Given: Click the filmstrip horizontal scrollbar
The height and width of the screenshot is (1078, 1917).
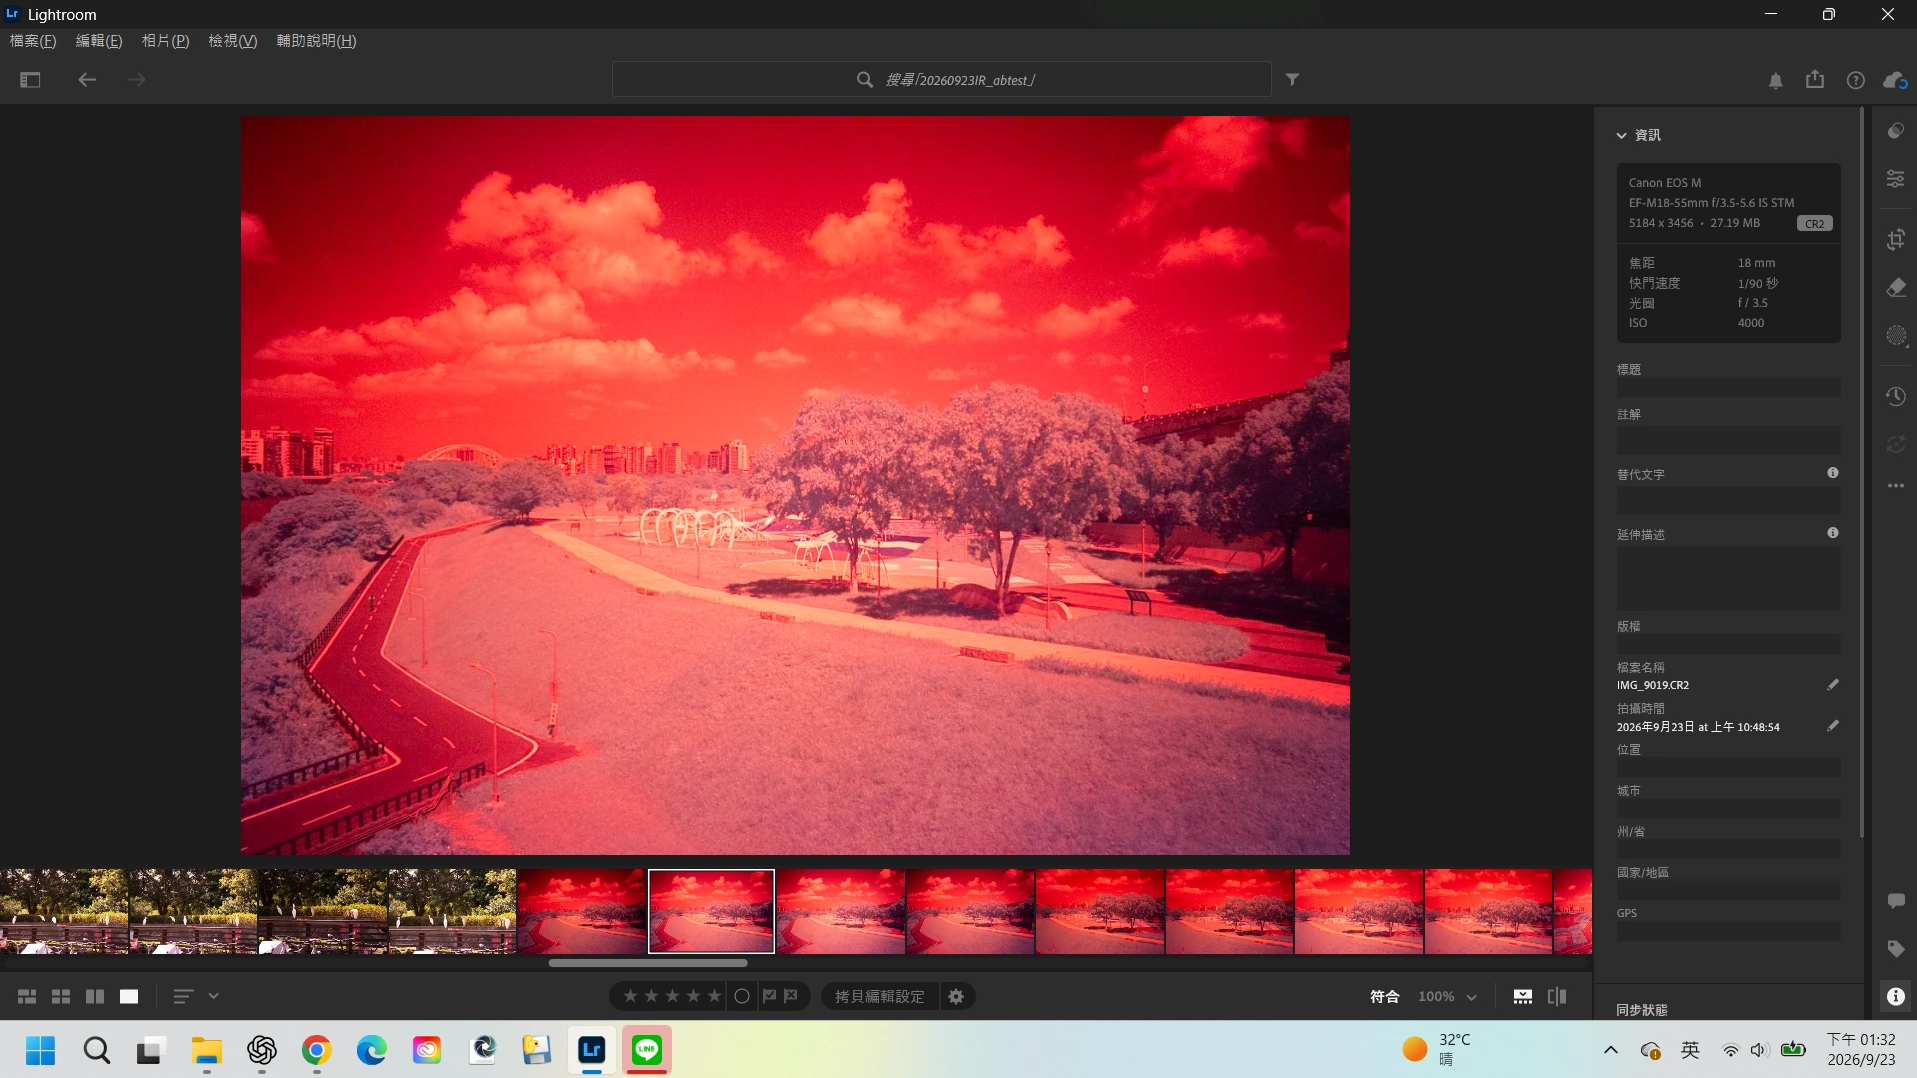Looking at the screenshot, I should 648,963.
